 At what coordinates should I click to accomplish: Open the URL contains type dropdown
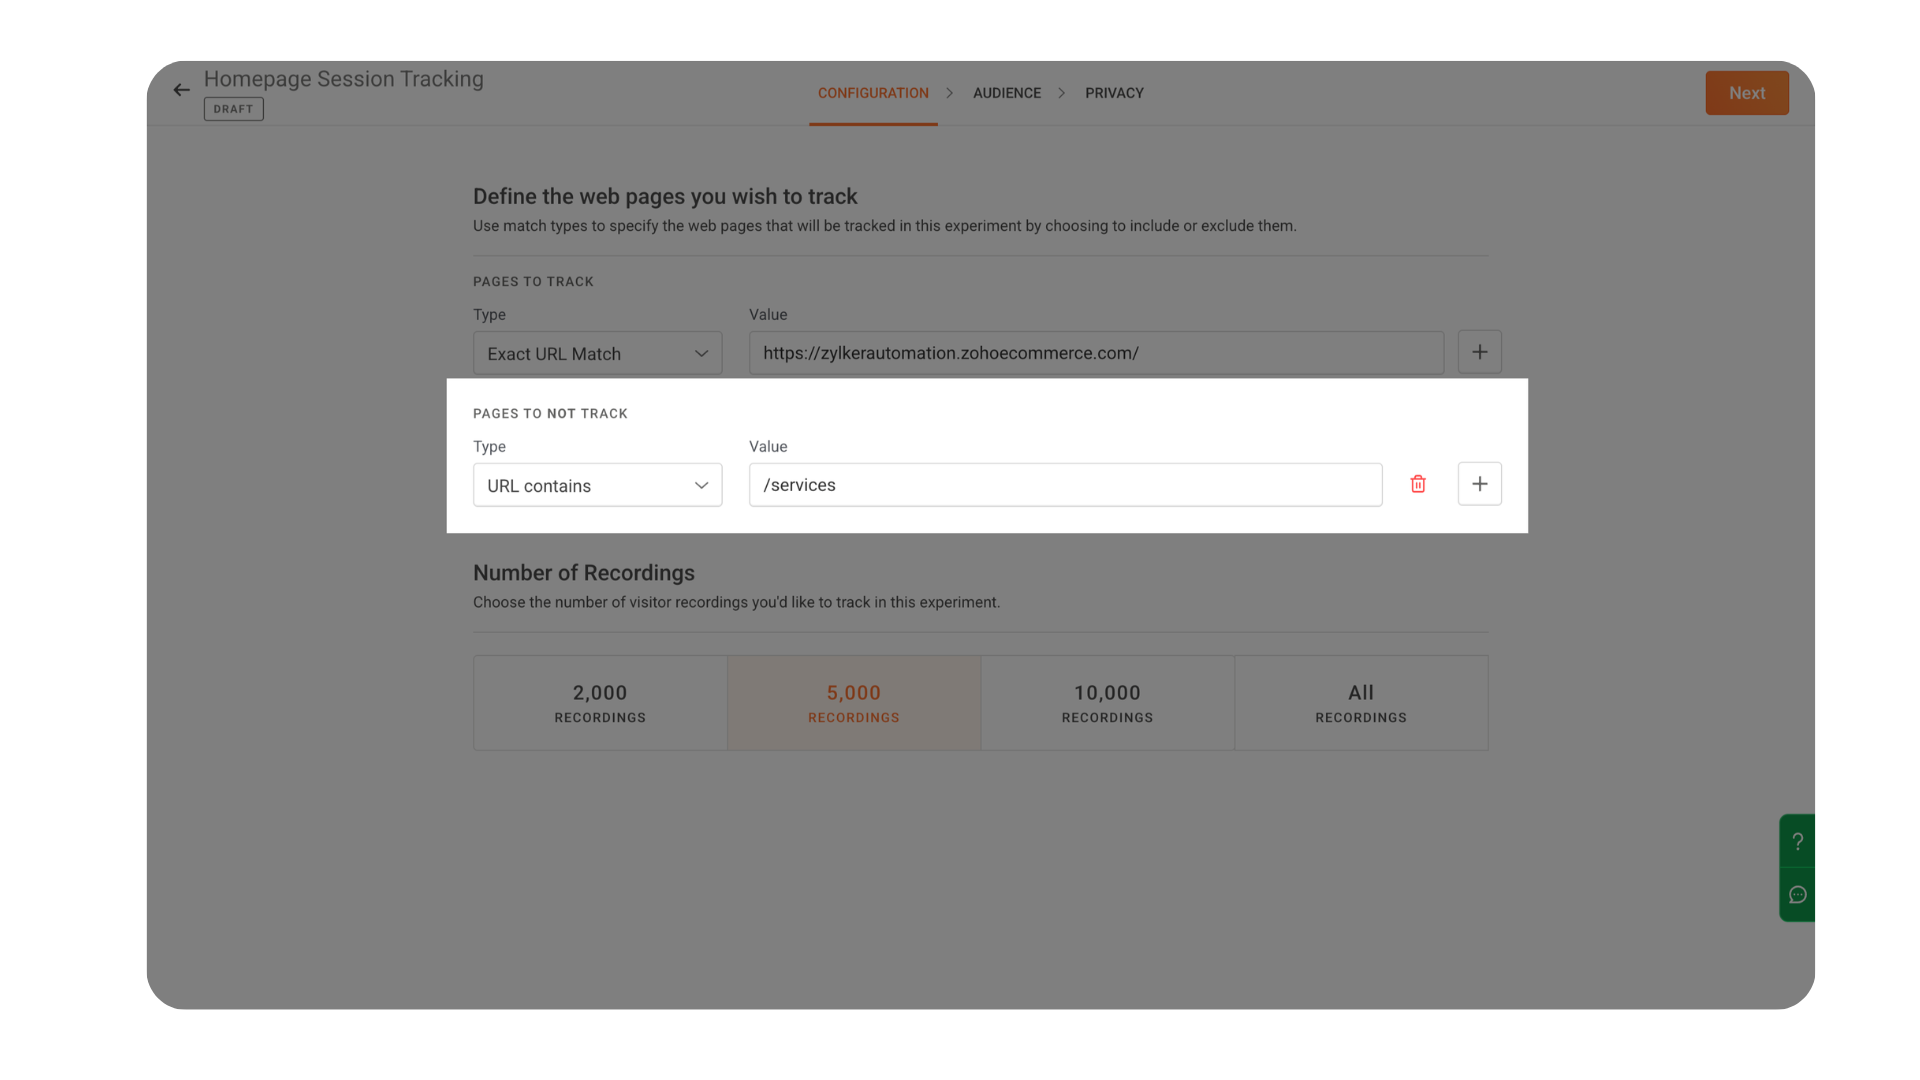pos(598,485)
